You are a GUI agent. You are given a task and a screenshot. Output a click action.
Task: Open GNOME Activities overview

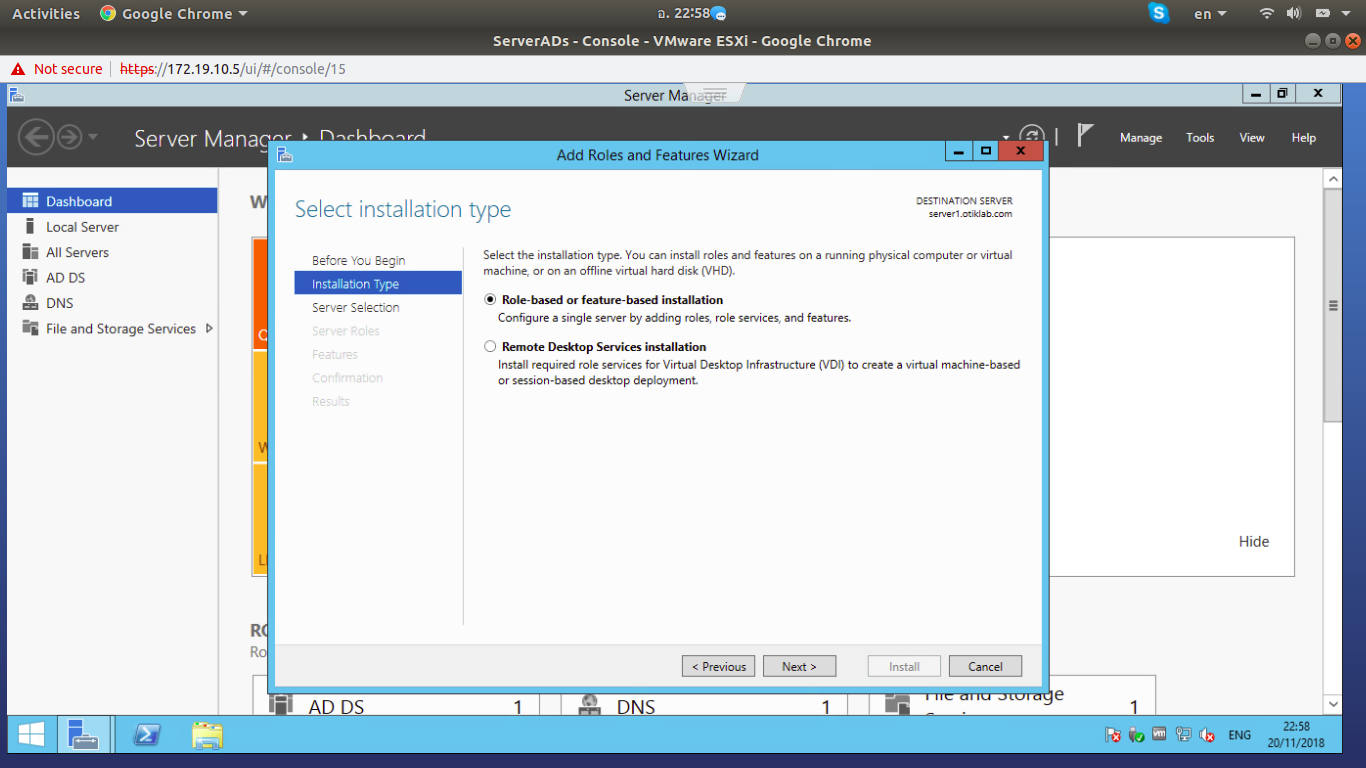click(x=46, y=14)
